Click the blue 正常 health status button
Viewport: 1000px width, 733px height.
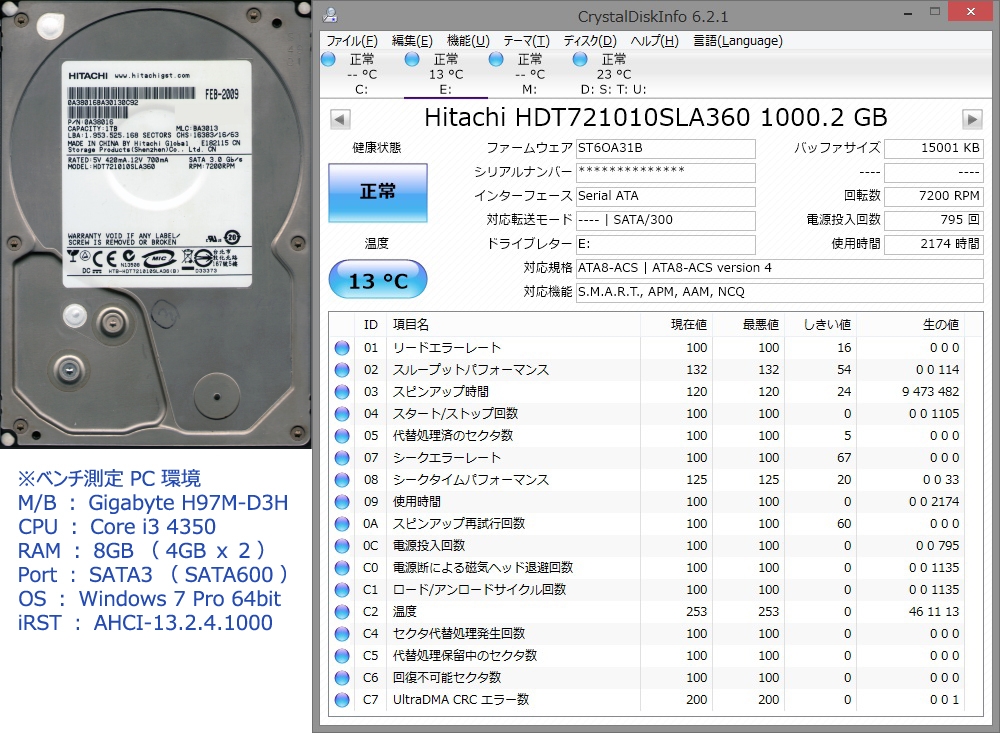[378, 193]
